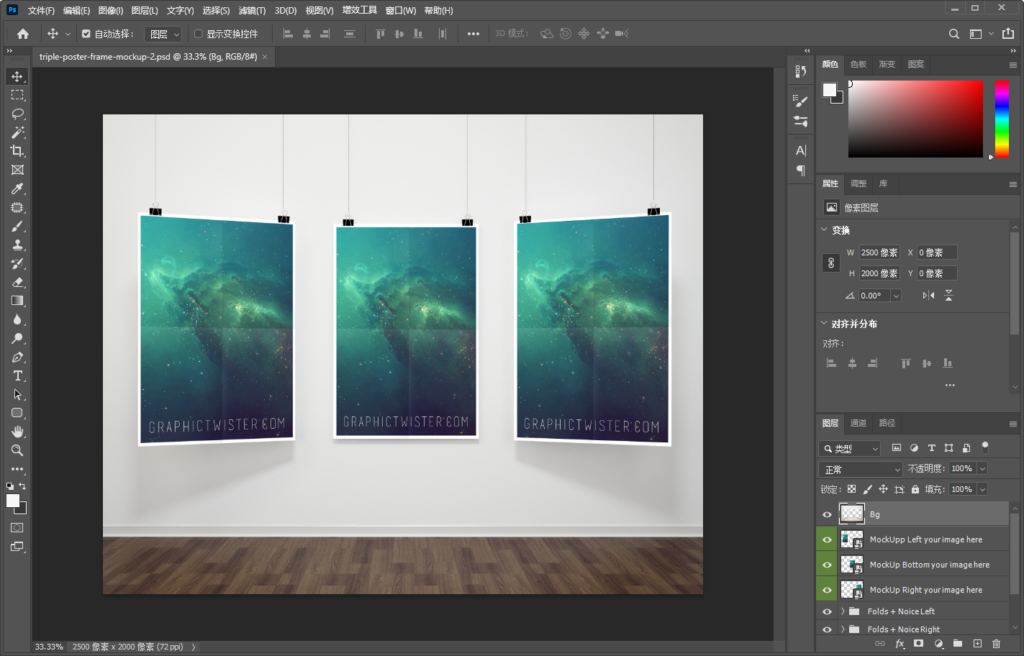The width and height of the screenshot is (1024, 656).
Task: Open the 滤镜(T) menu
Action: [252, 10]
